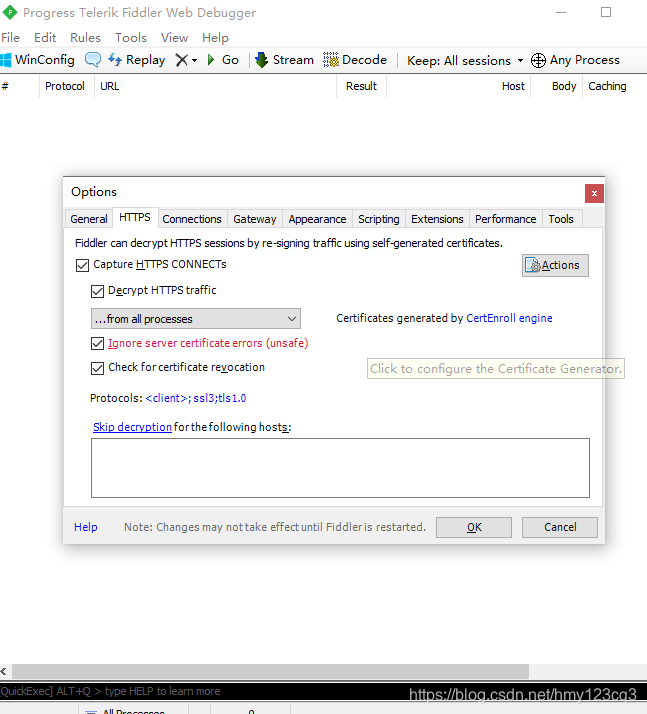
Task: Click the Actions button
Action: (555, 265)
